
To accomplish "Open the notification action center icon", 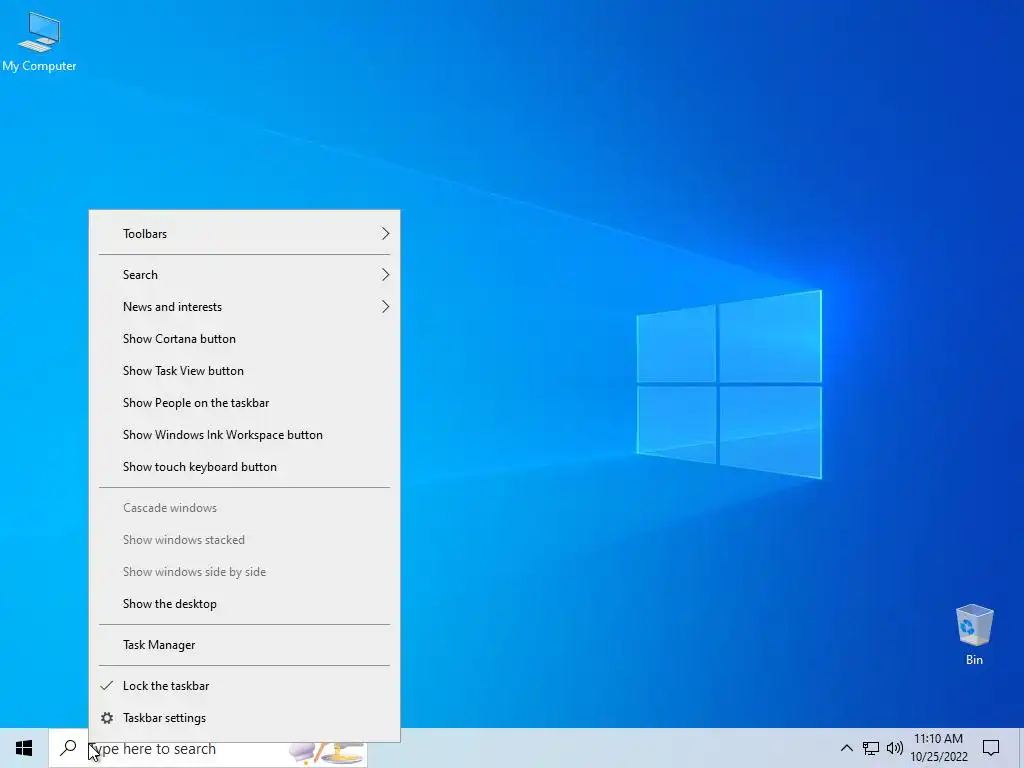I will [991, 748].
